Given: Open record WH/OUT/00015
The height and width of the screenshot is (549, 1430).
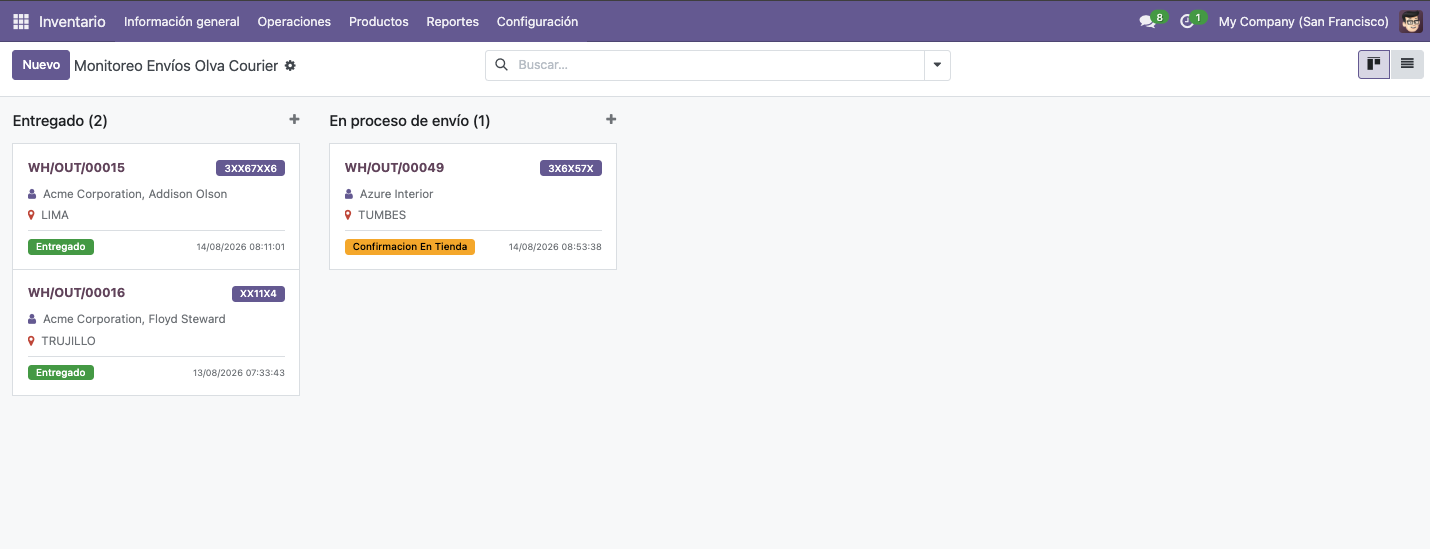Looking at the screenshot, I should (76, 167).
